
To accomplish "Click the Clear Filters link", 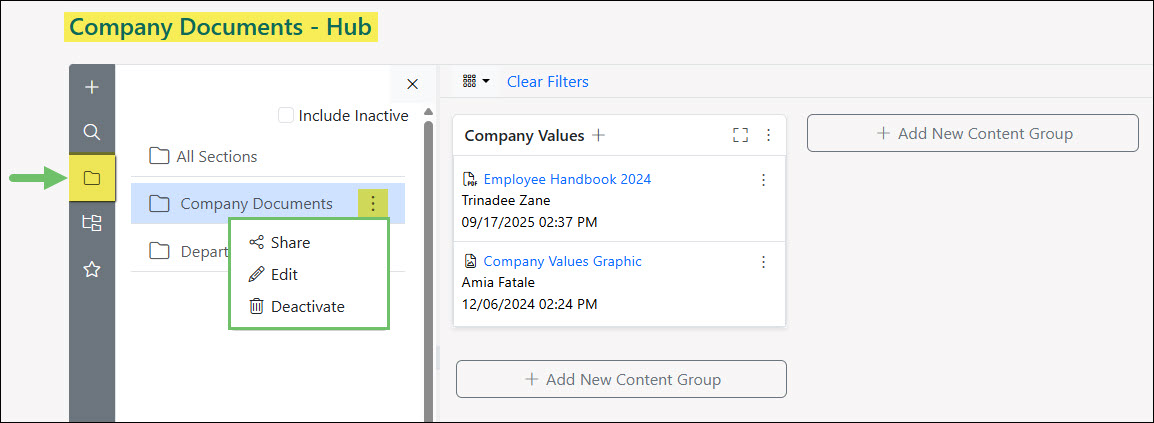I will point(547,82).
